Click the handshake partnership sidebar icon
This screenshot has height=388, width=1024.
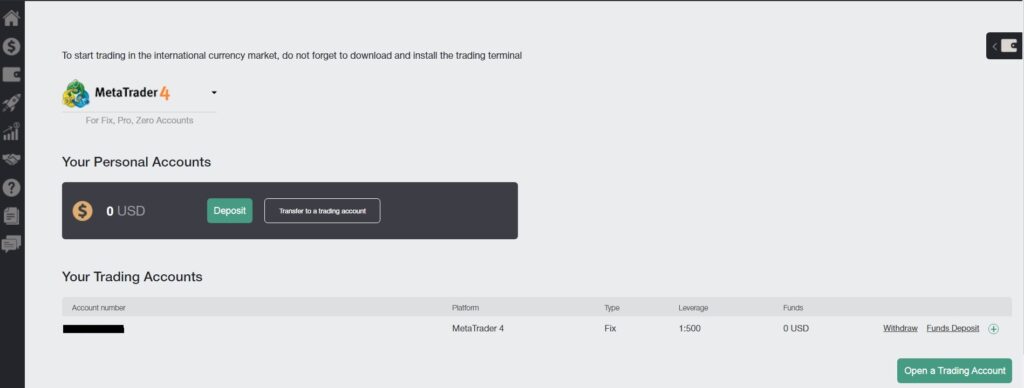[x=12, y=159]
